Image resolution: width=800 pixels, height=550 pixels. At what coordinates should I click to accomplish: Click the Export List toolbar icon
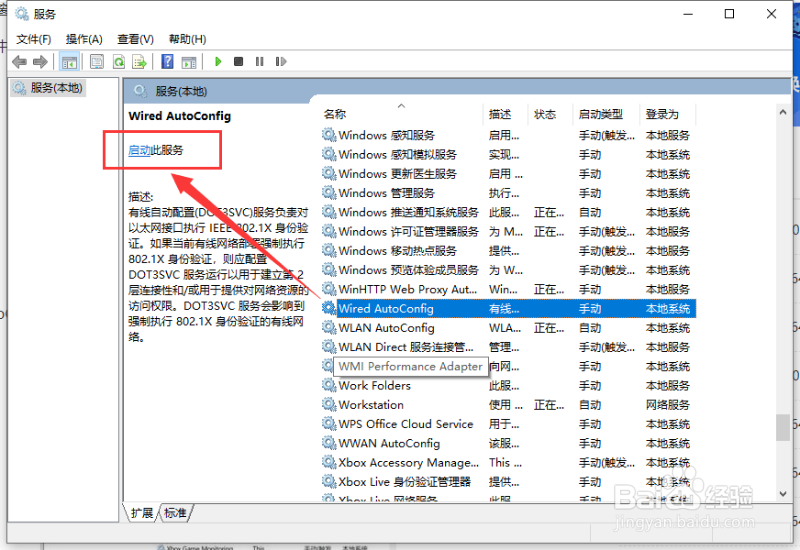click(x=139, y=62)
